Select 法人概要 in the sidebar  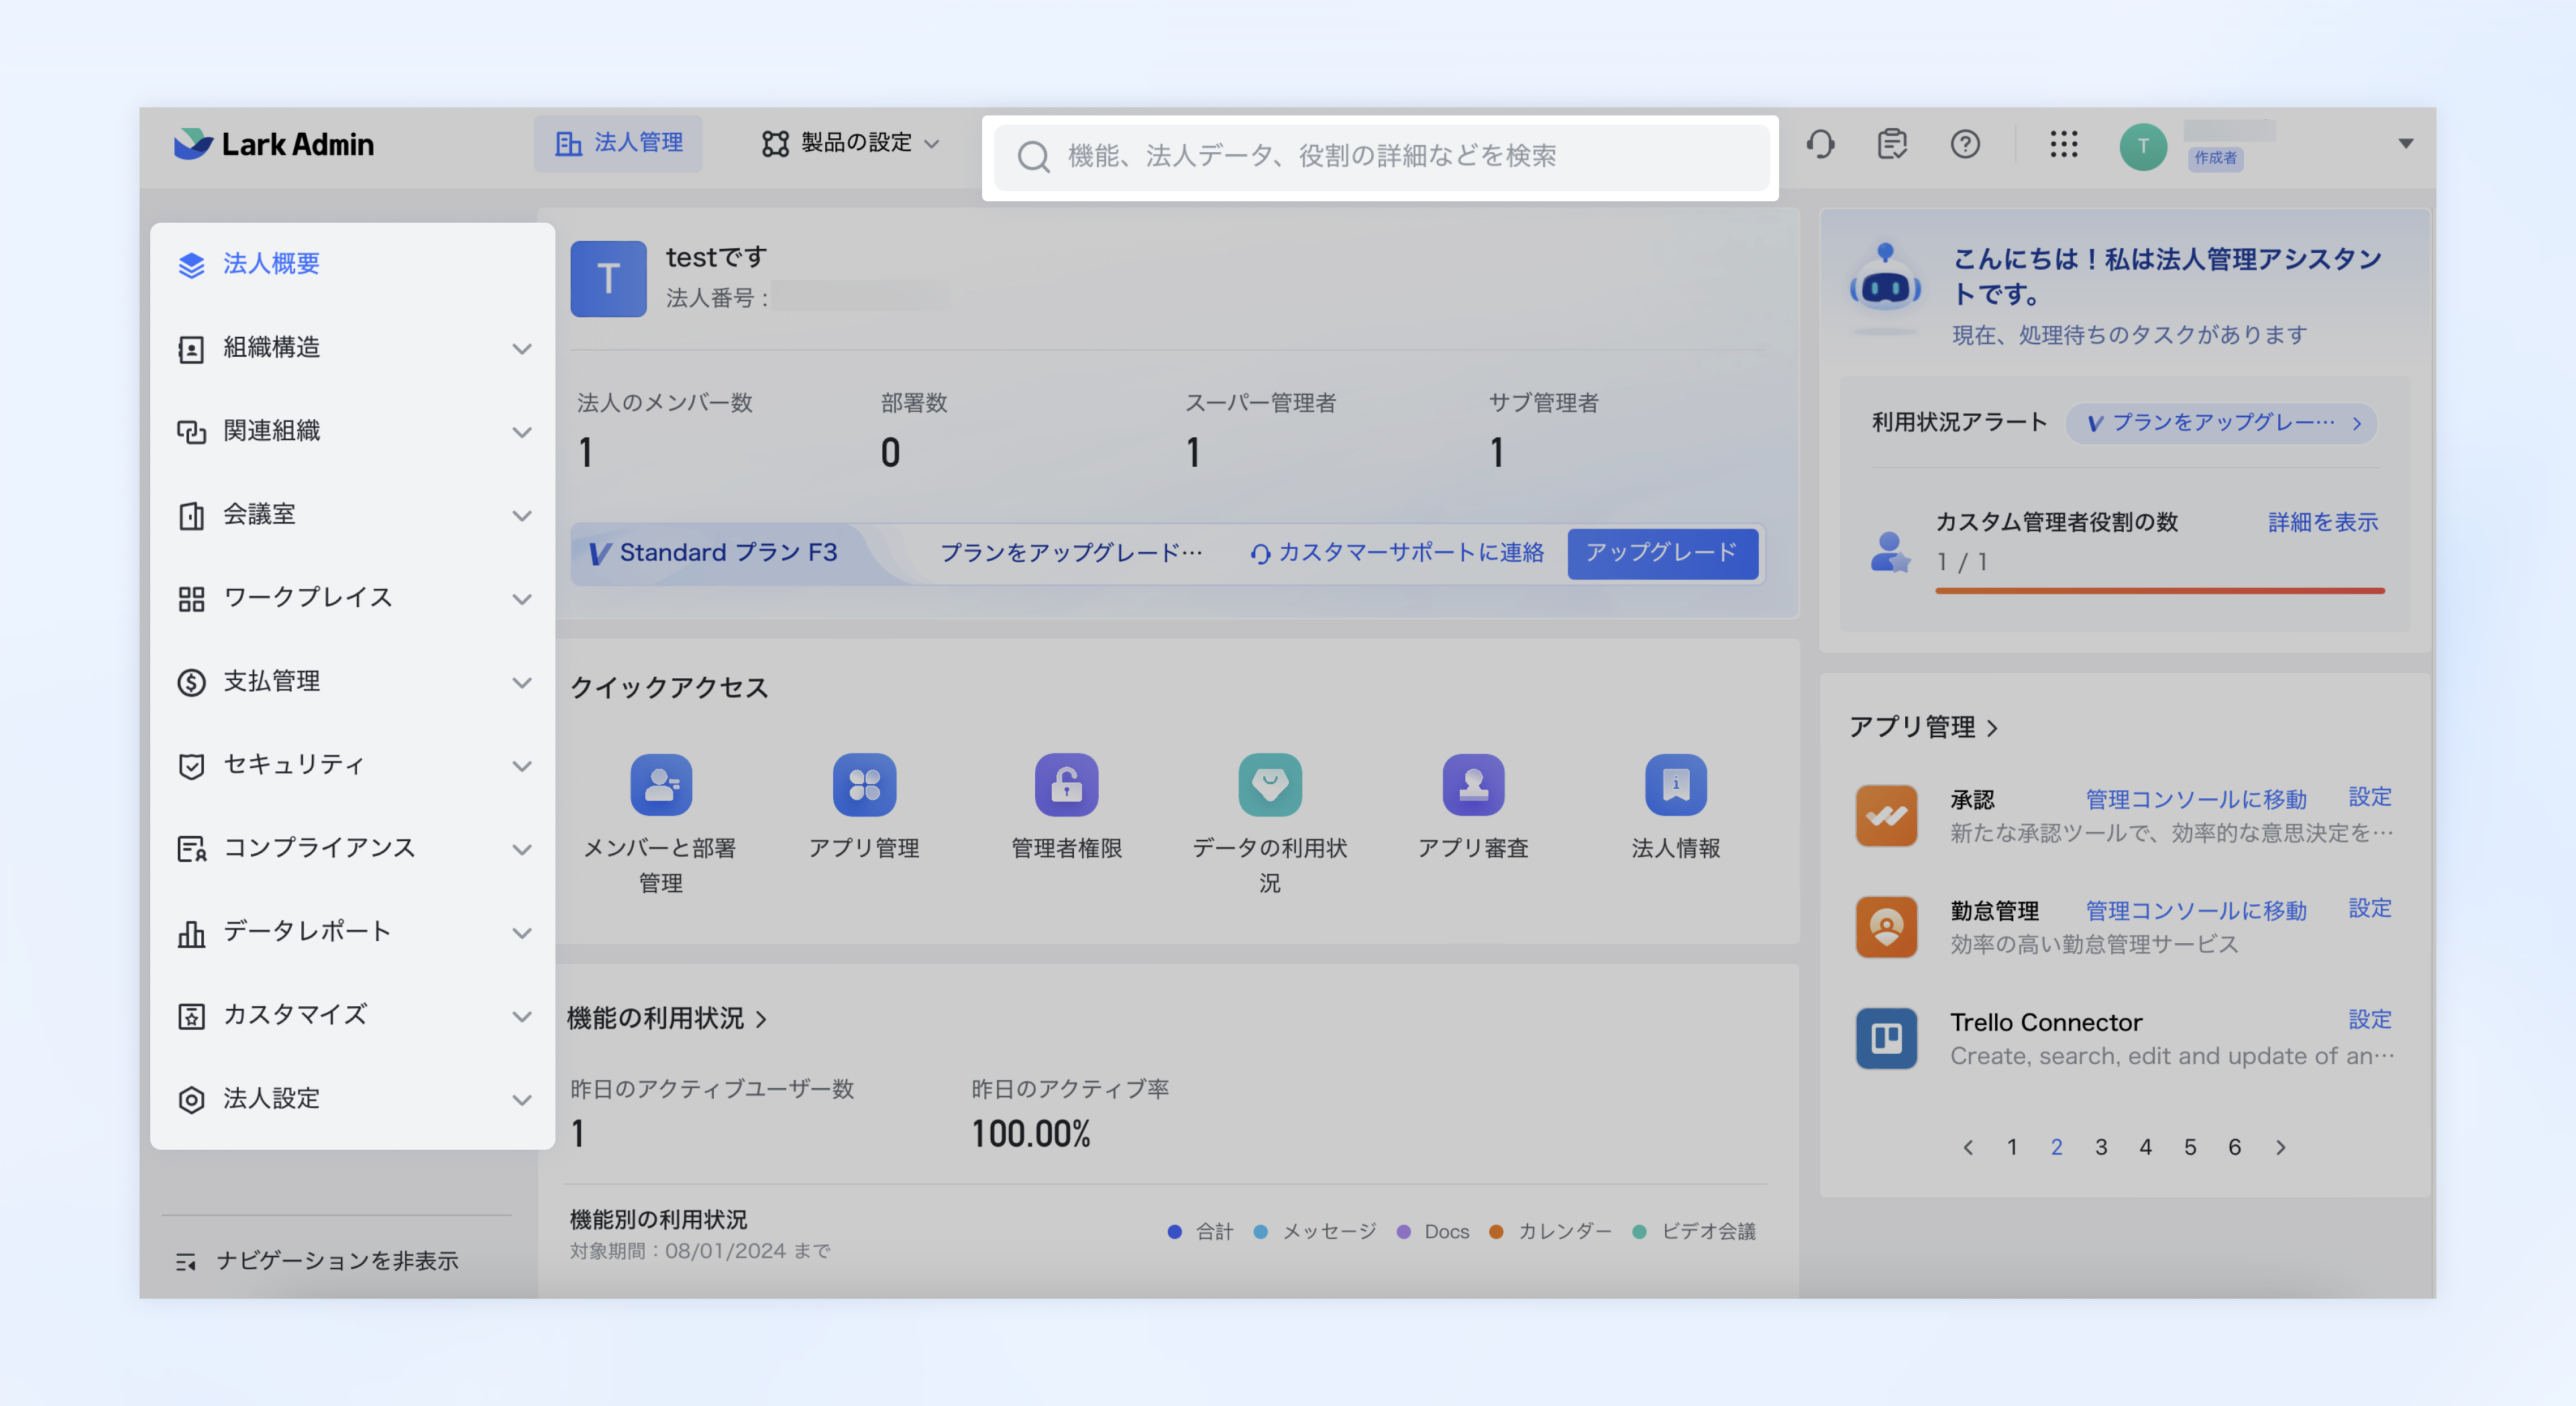coord(271,264)
